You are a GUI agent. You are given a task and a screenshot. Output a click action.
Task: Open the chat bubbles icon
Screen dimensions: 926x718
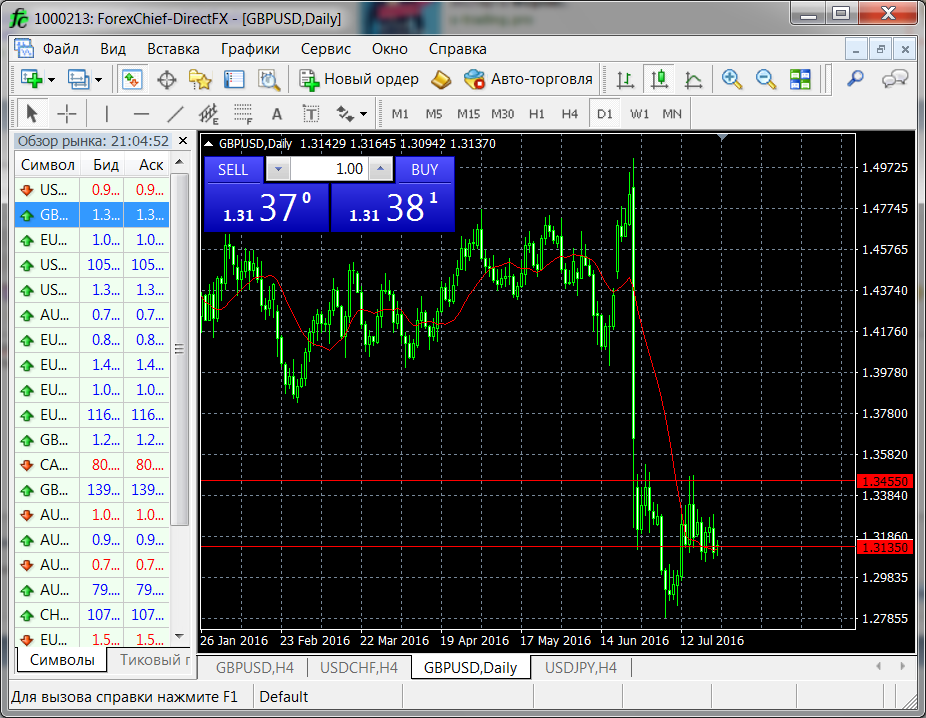tap(895, 79)
